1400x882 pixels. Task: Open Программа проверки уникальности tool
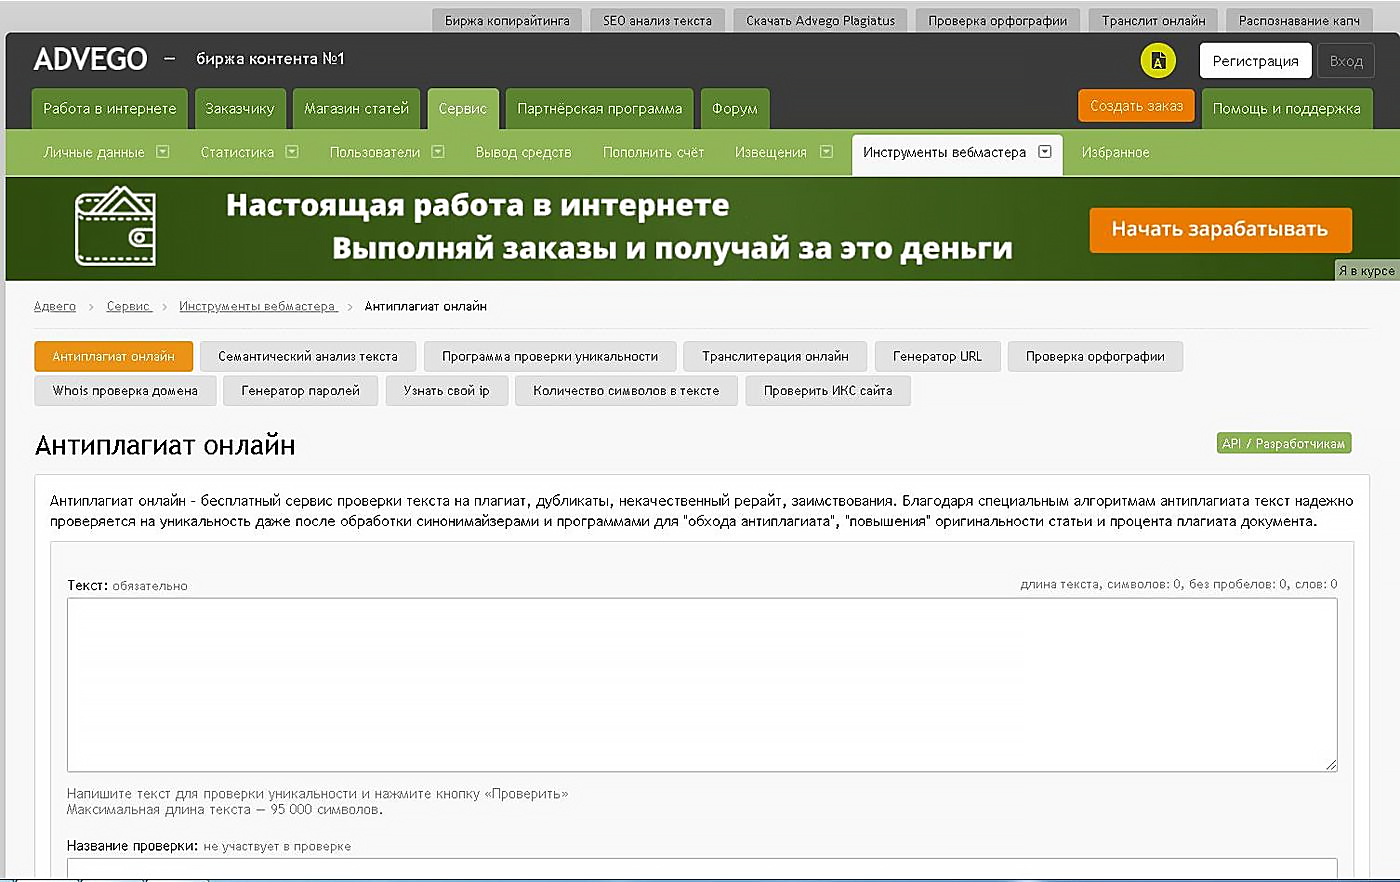pos(550,356)
